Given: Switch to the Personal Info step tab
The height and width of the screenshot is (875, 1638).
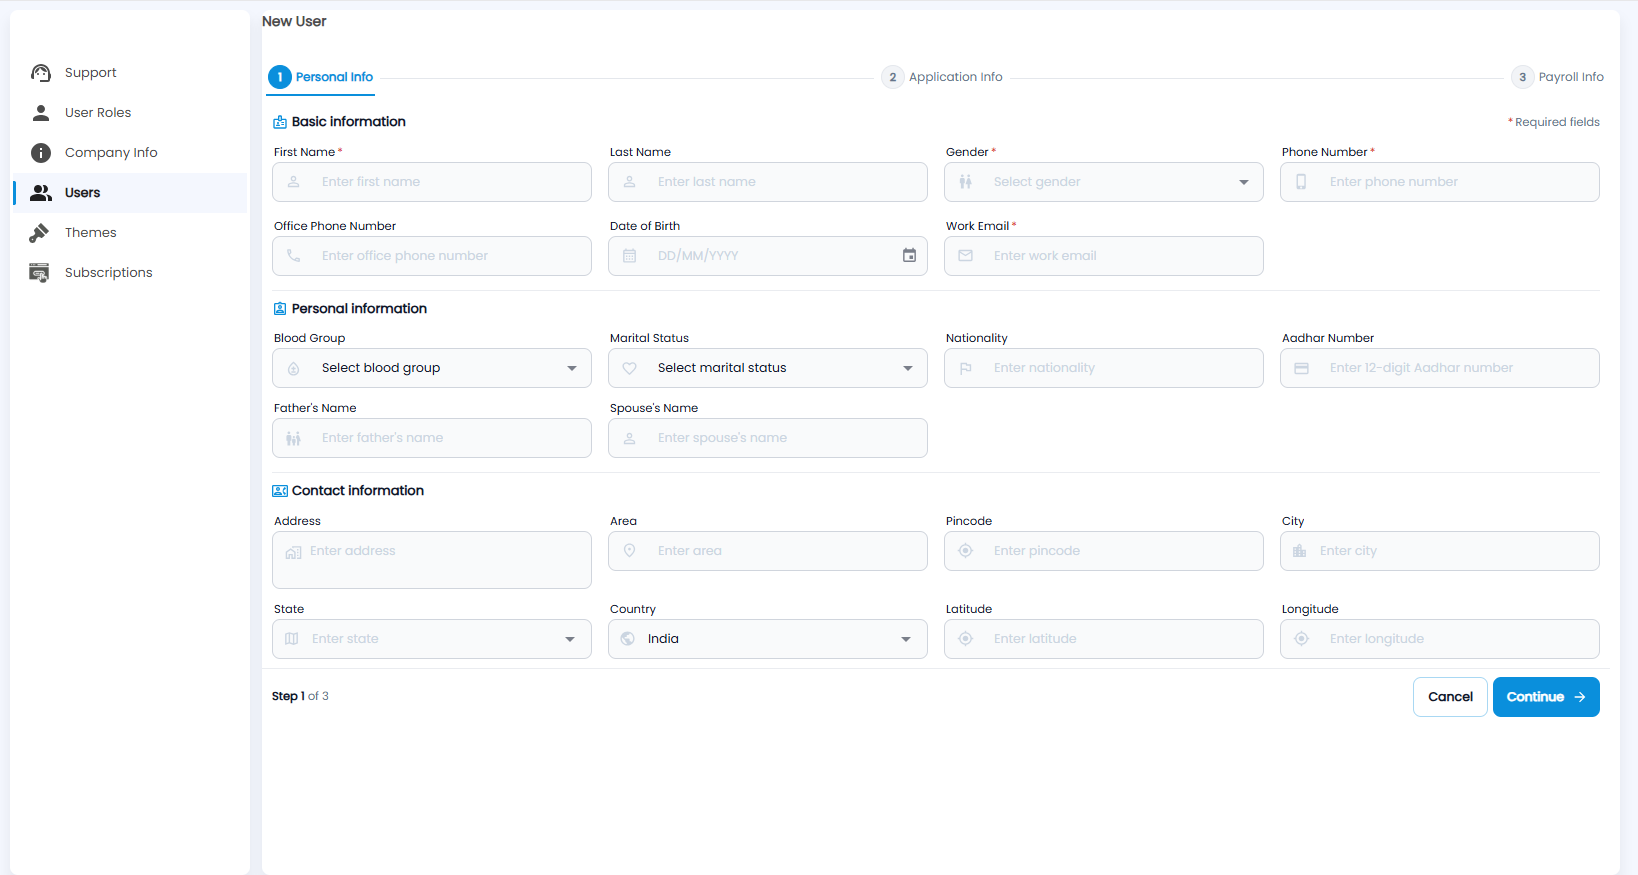Looking at the screenshot, I should tap(321, 77).
